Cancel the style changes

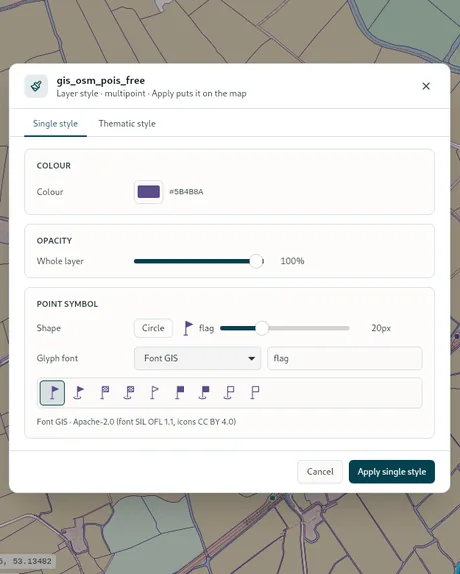click(320, 472)
